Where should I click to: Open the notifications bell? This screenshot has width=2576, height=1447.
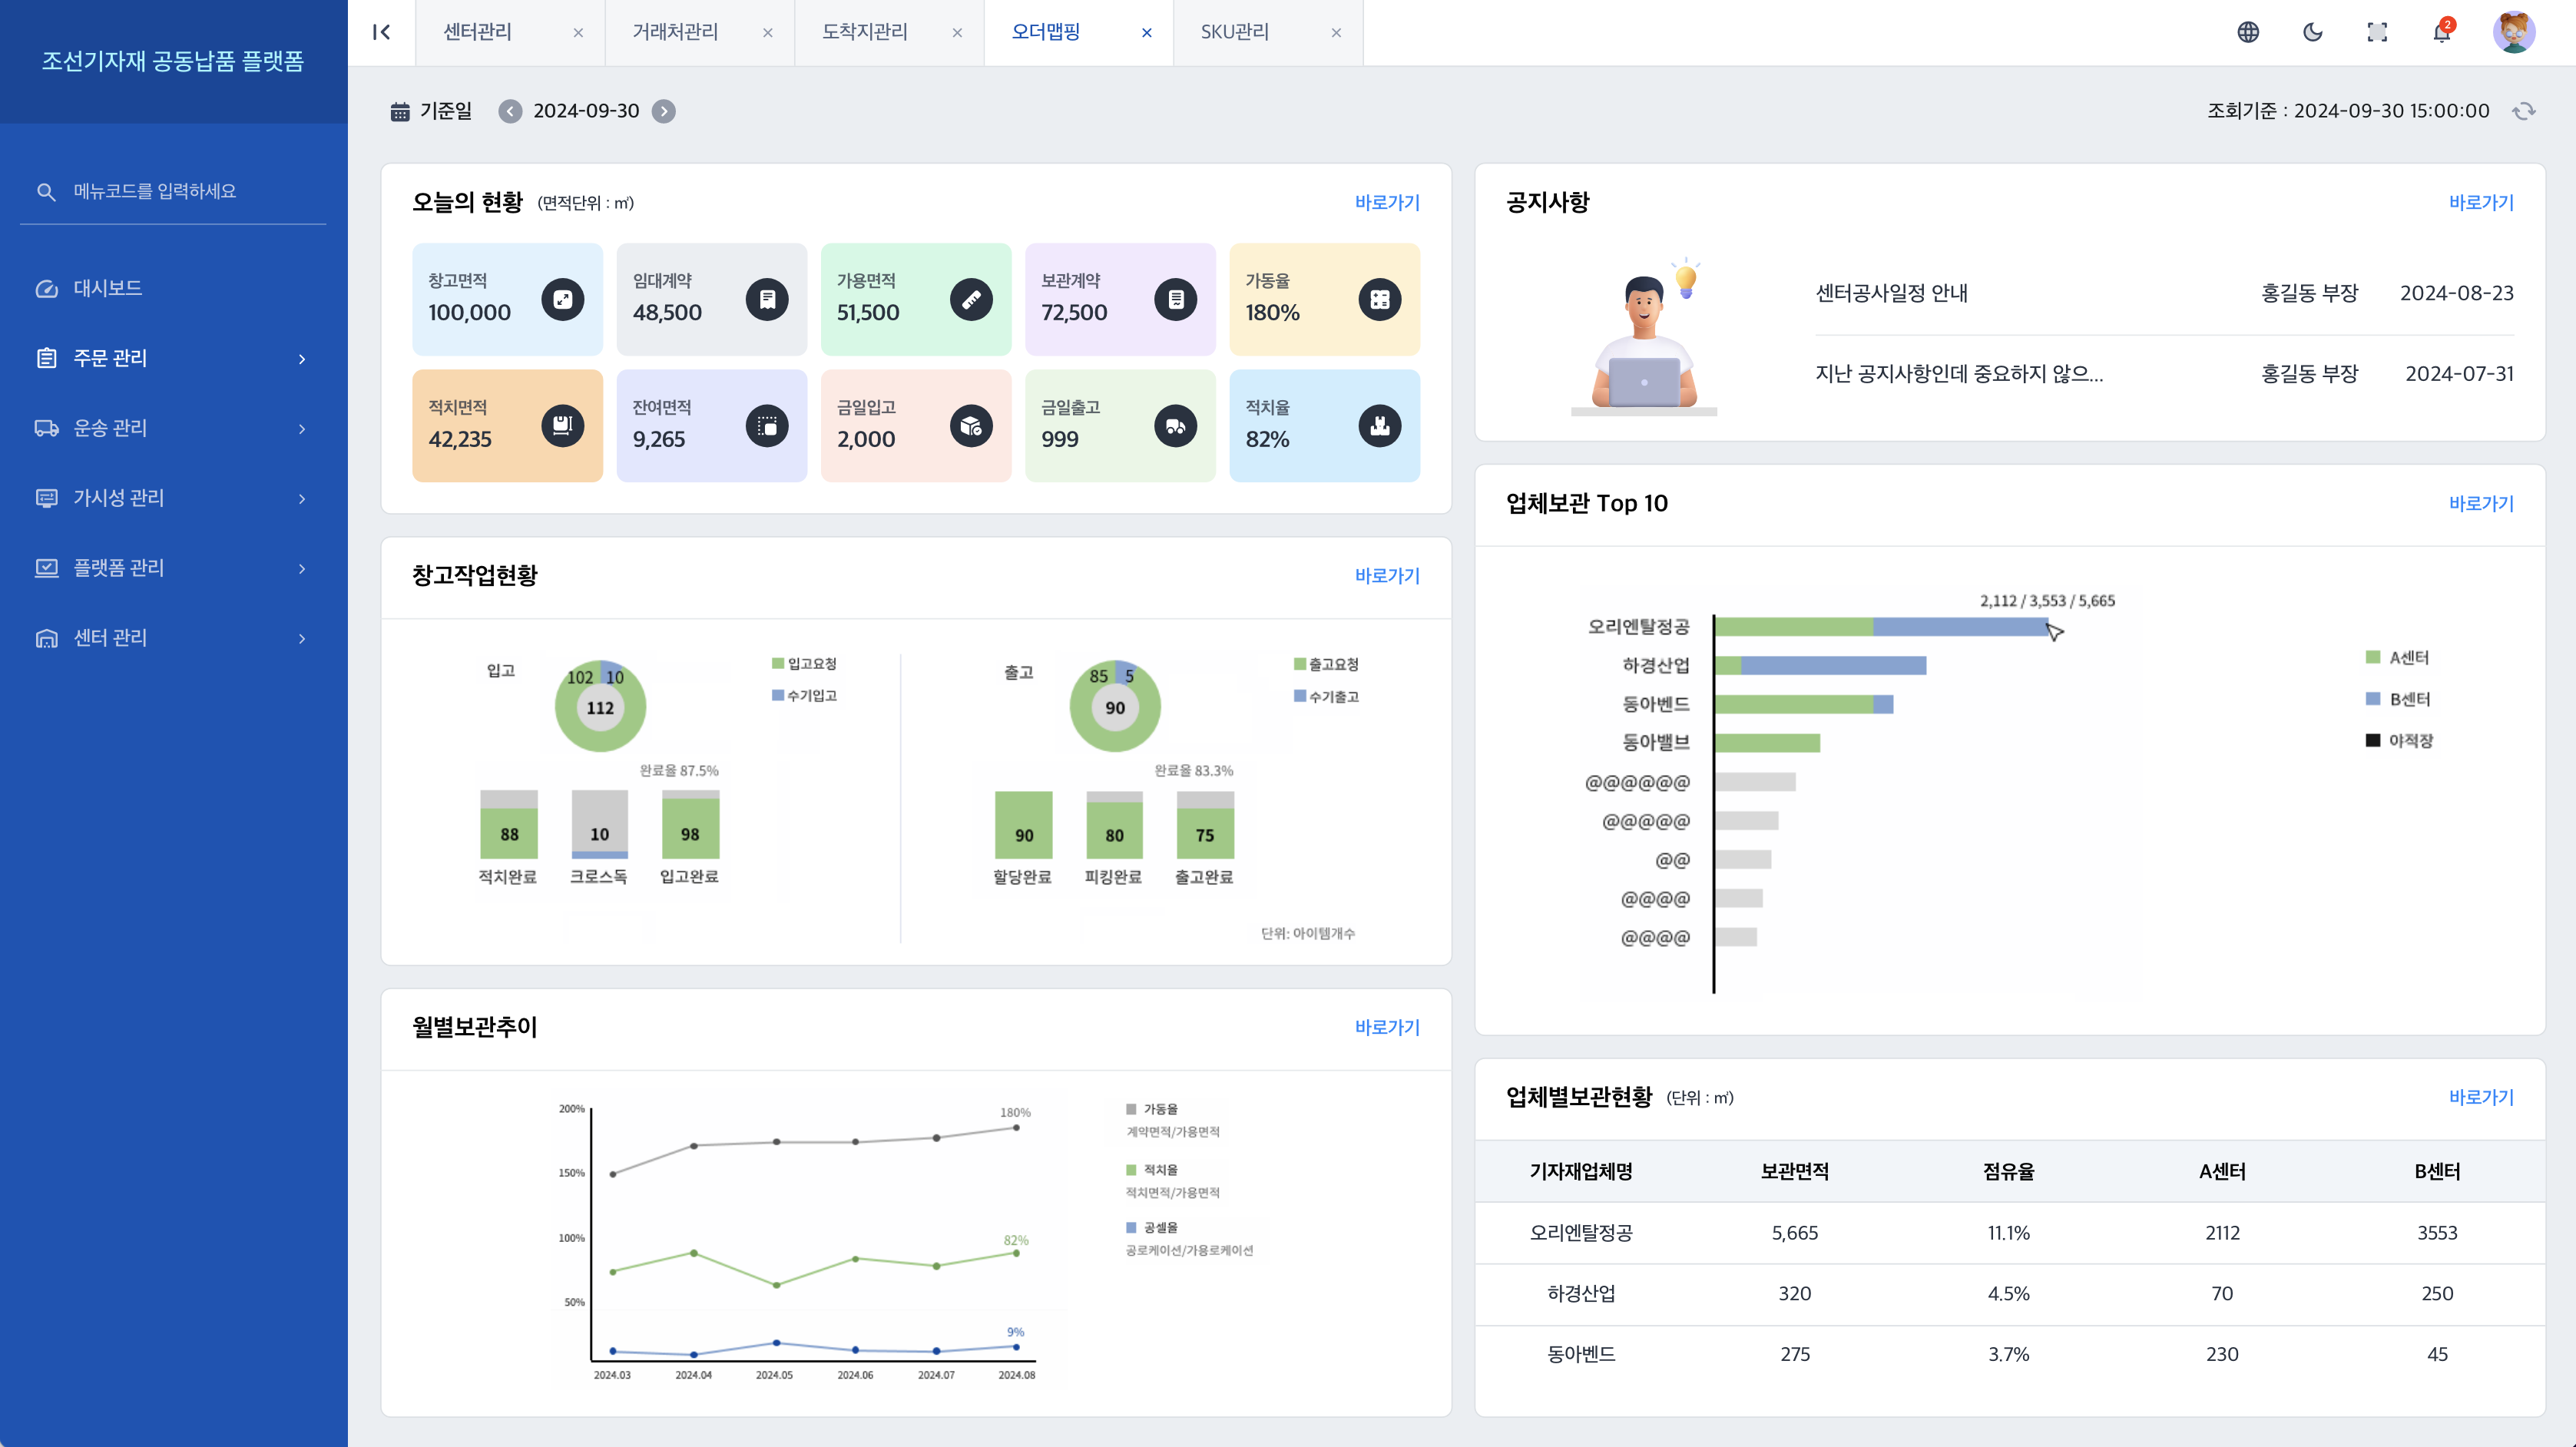(x=2441, y=33)
